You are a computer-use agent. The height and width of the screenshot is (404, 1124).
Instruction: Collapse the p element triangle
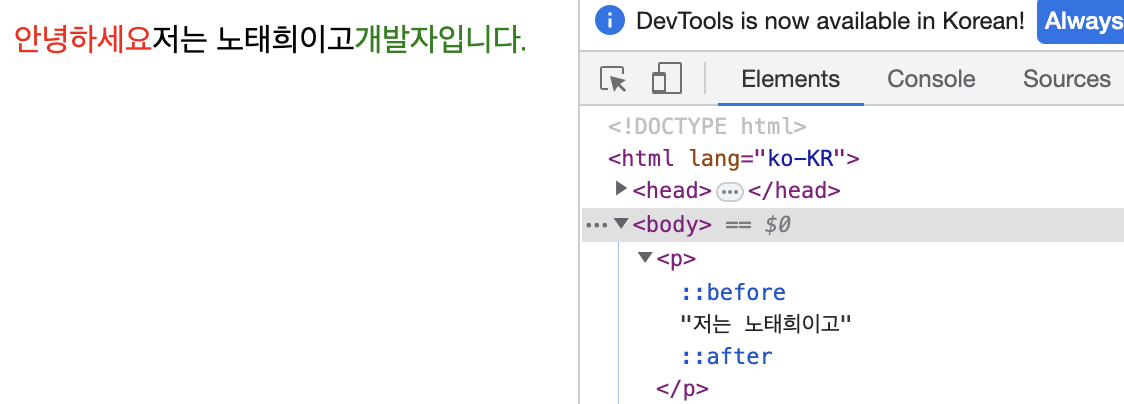[x=645, y=257]
